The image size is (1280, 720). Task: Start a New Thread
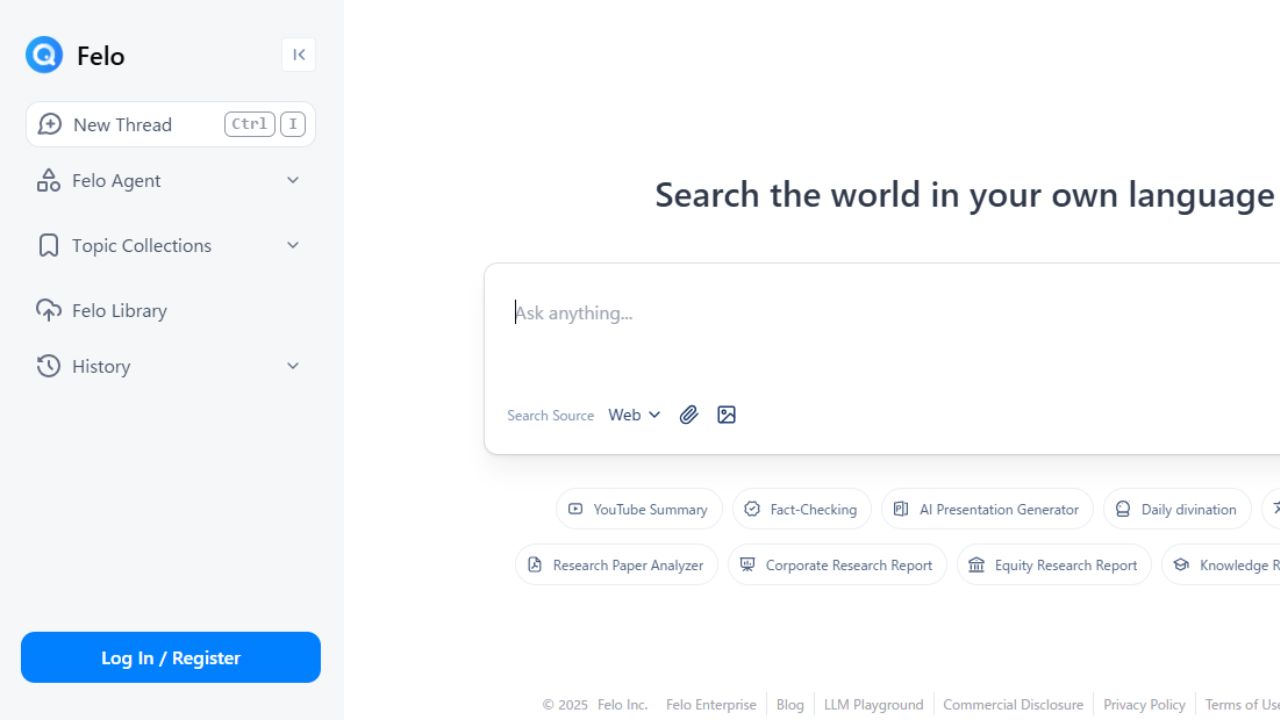170,124
